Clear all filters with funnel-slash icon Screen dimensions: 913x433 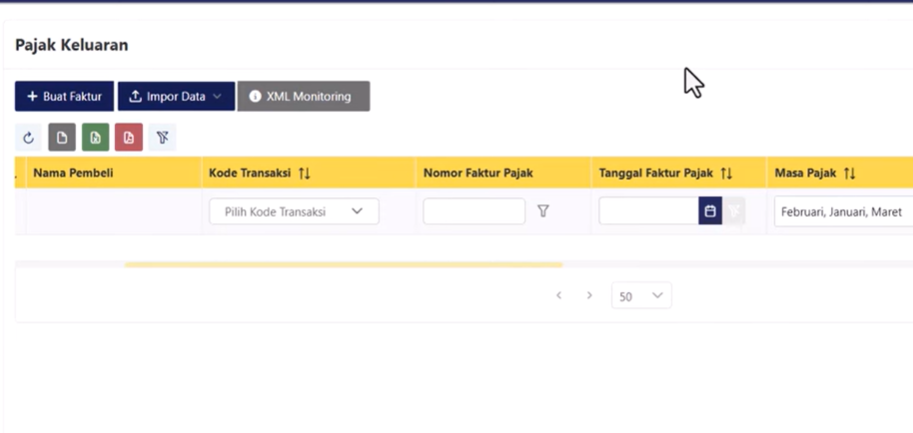point(162,138)
